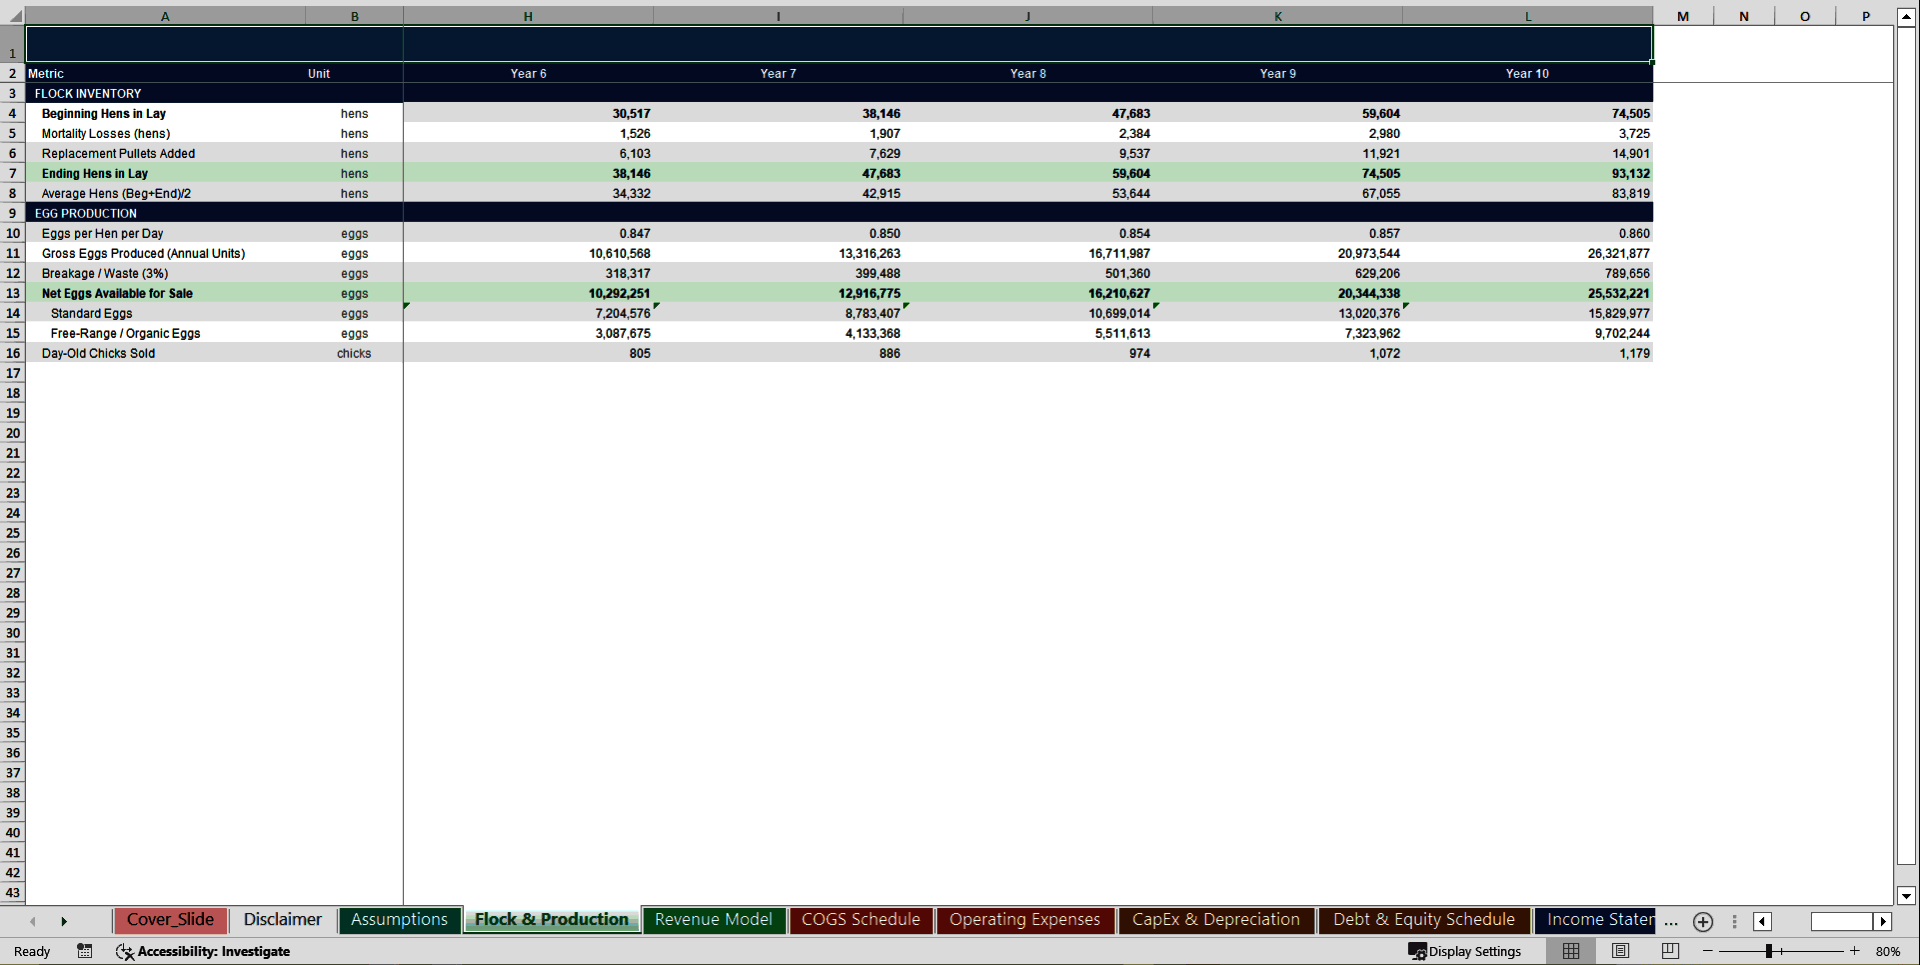Open the Assumptions sheet
Viewport: 1920px width, 965px height.
(399, 920)
